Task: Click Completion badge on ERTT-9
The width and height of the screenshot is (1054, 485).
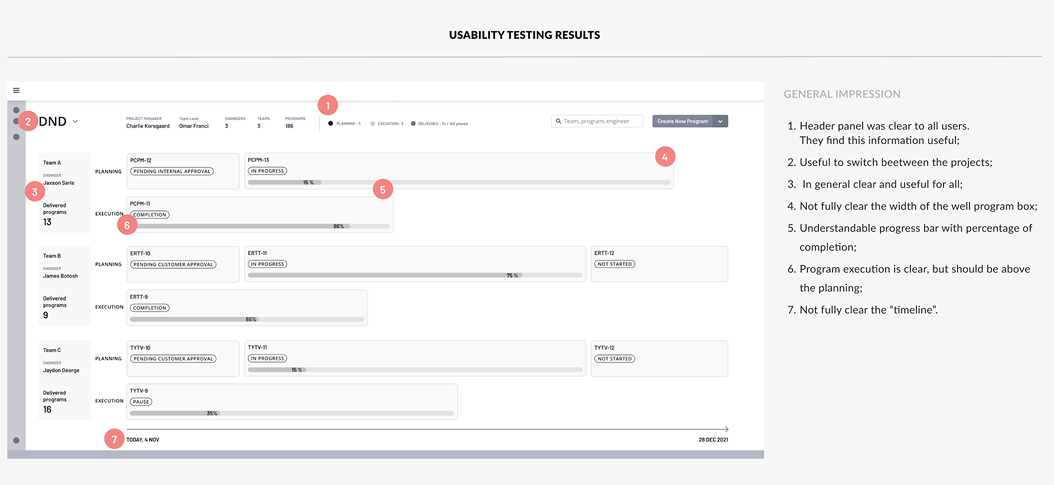Action: [x=150, y=308]
